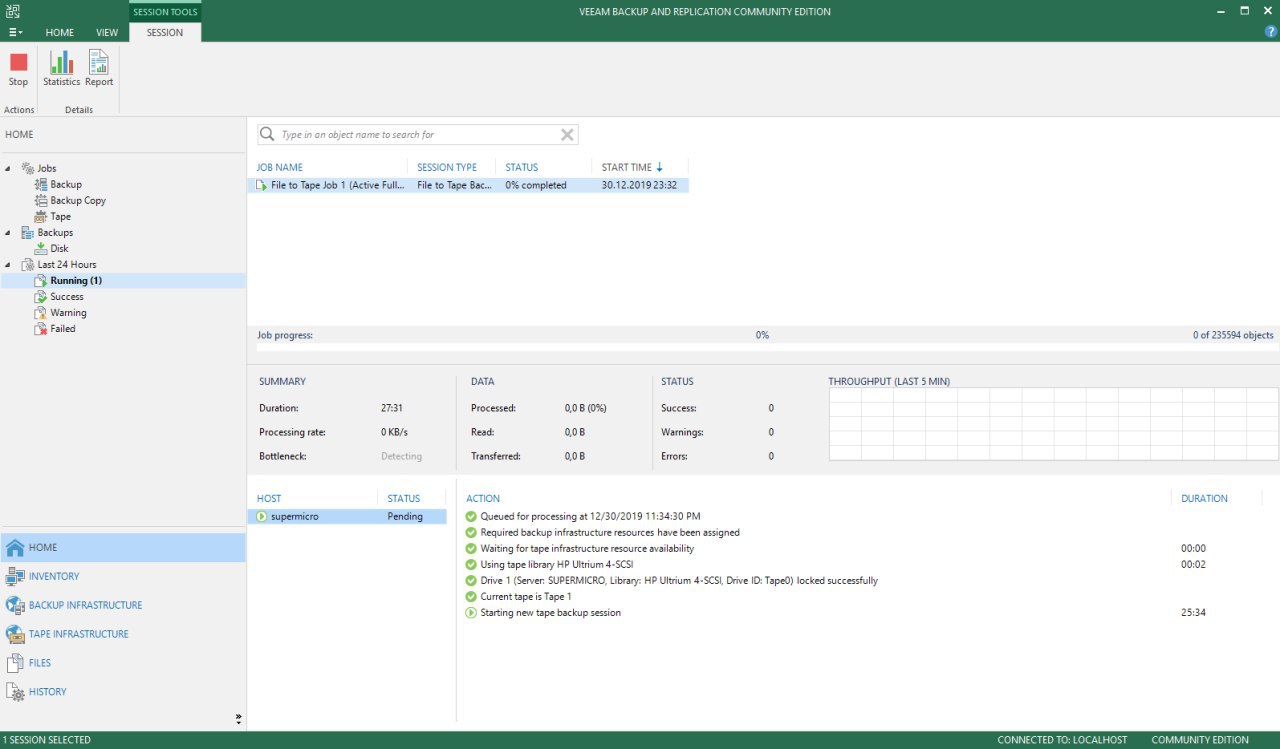The width and height of the screenshot is (1280, 749).
Task: Collapse the Last 24 Hours node
Action: pyautogui.click(x=8, y=264)
